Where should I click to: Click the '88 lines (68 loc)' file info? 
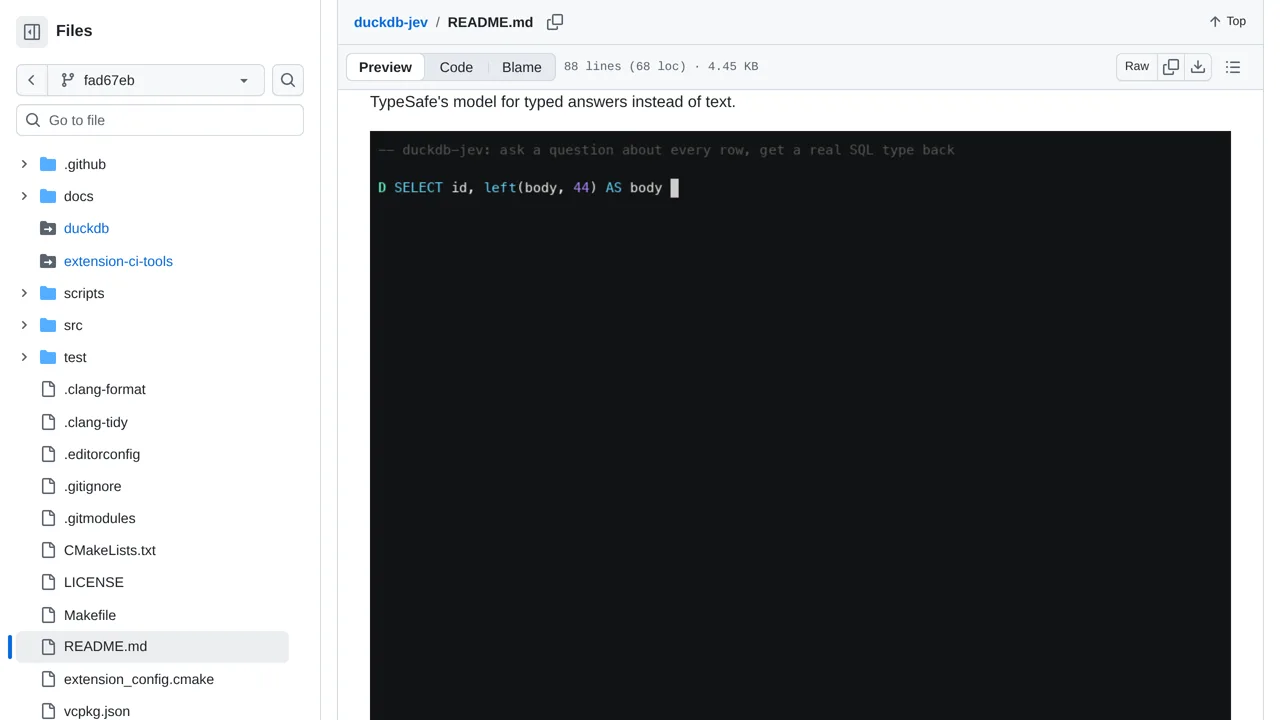624,67
